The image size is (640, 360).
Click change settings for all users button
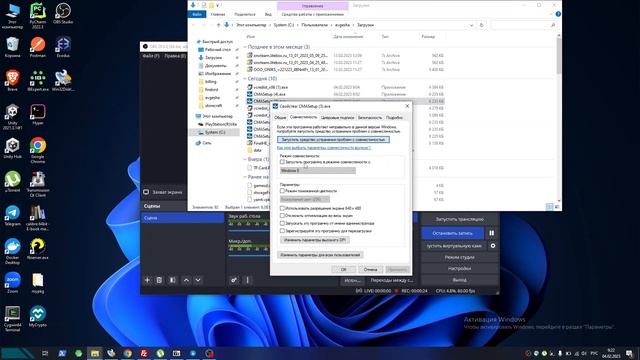(320, 255)
